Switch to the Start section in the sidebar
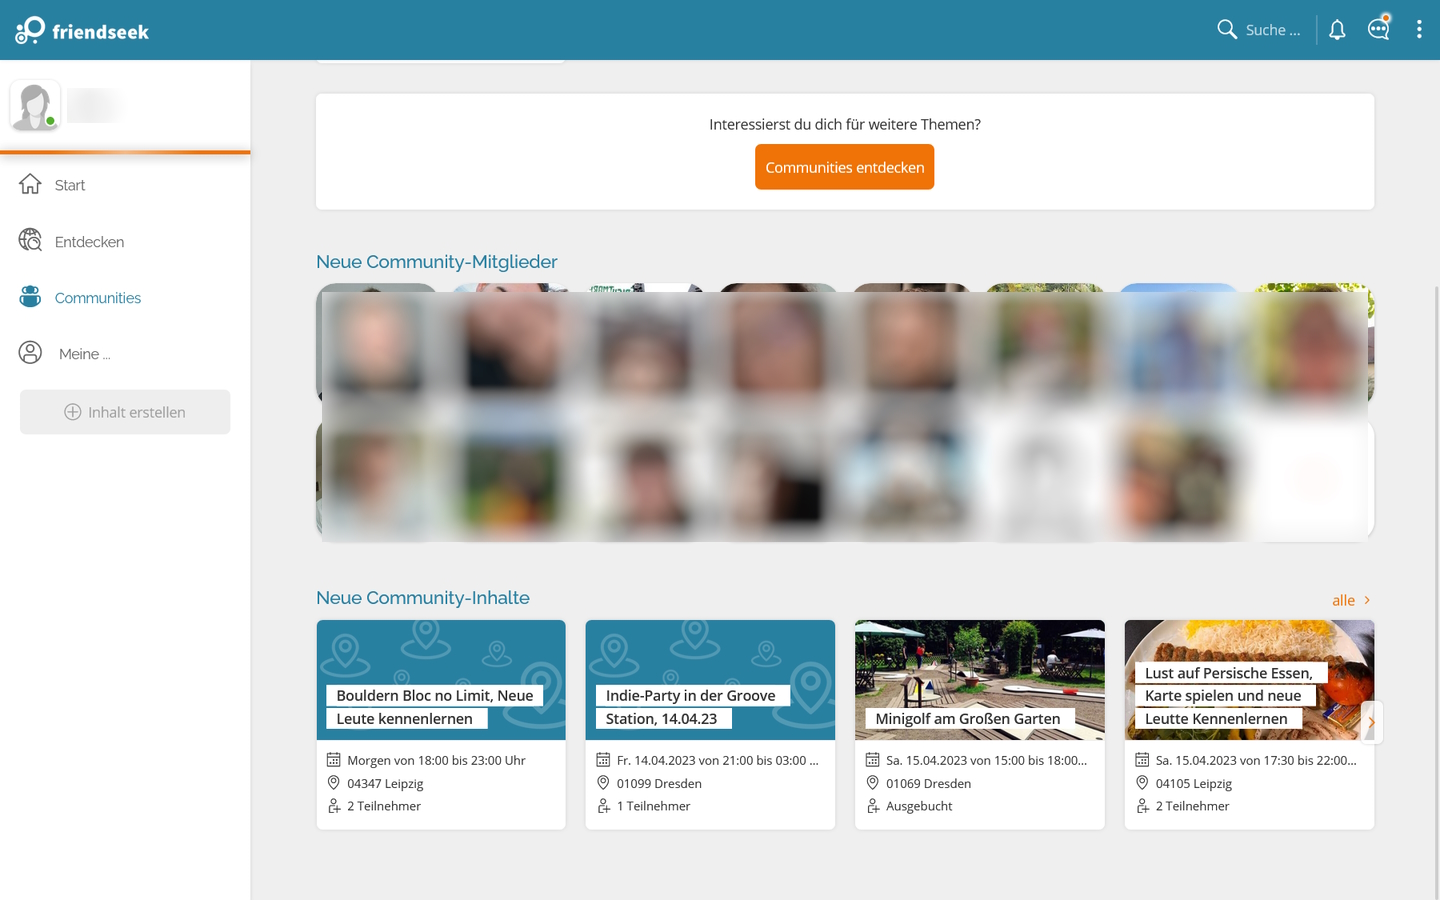 point(69,185)
